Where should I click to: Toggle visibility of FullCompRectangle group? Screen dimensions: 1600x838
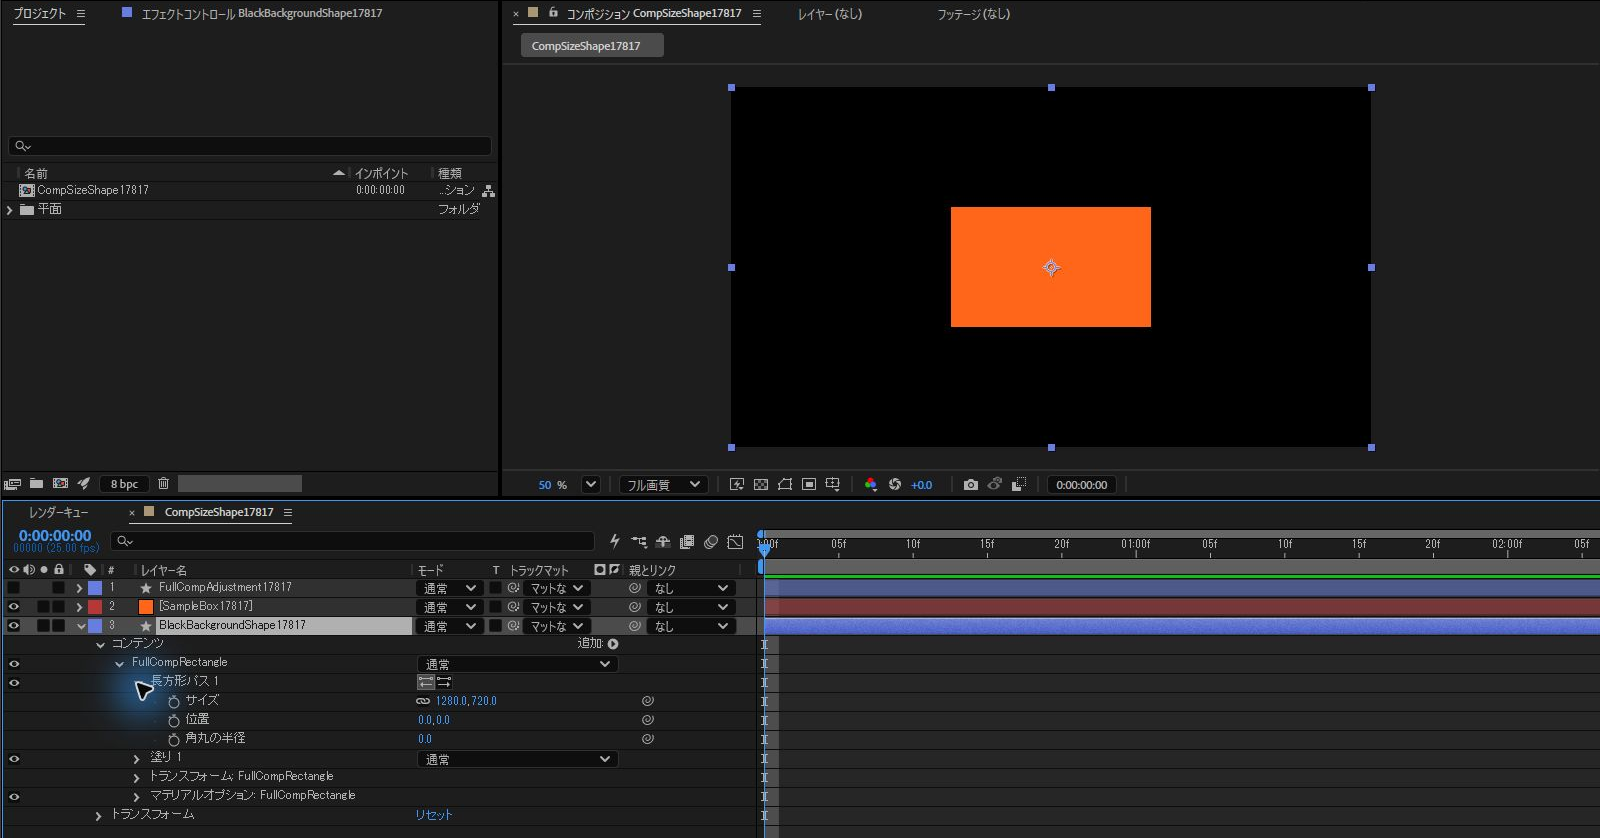[x=14, y=664]
